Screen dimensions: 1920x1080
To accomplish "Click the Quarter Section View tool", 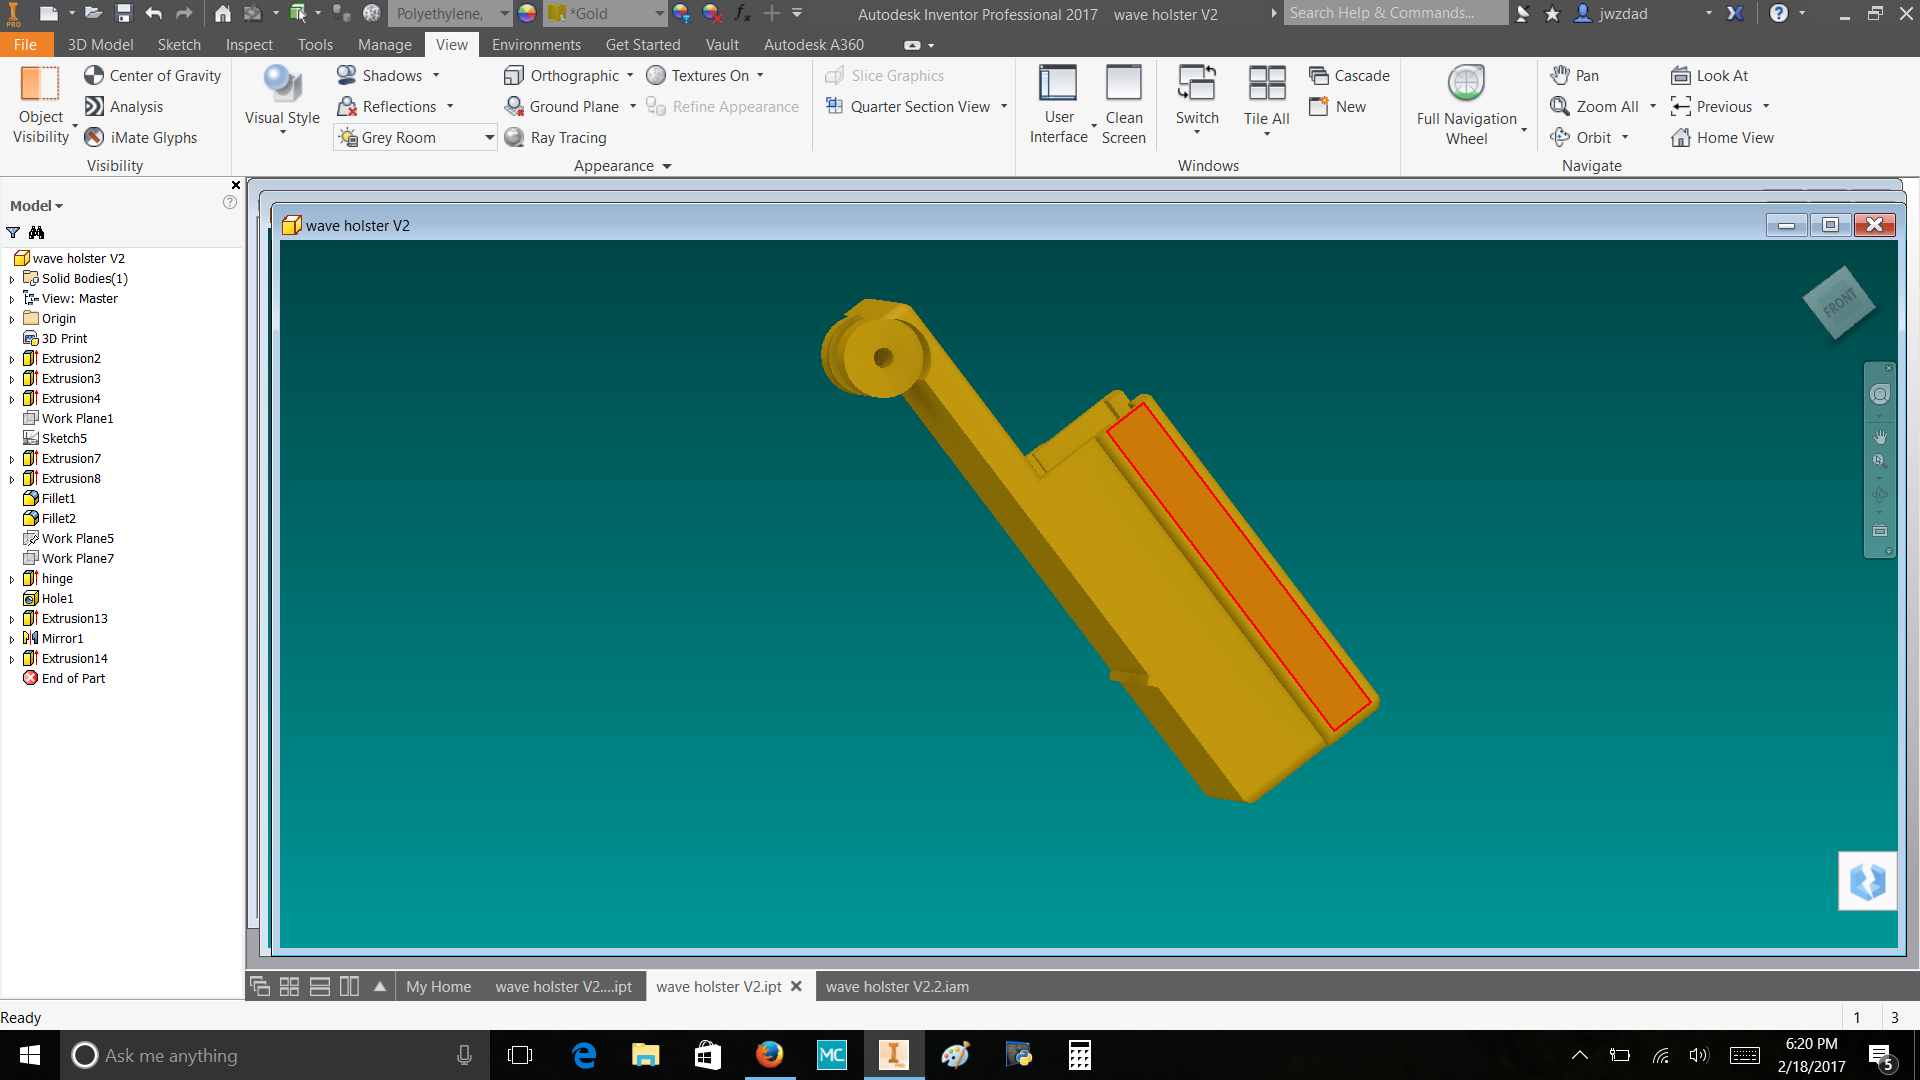I will 908,107.
